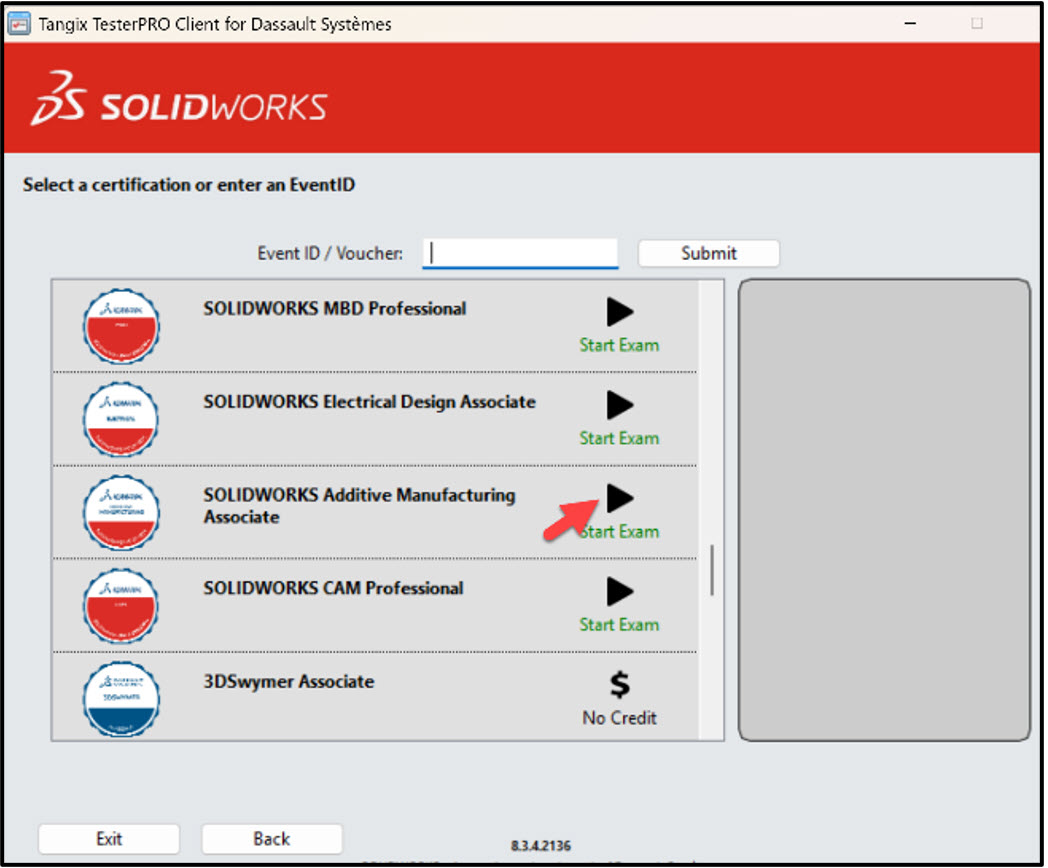
Task: Start the SOLIDWORKS CAM Professional exam
Action: click(x=618, y=591)
